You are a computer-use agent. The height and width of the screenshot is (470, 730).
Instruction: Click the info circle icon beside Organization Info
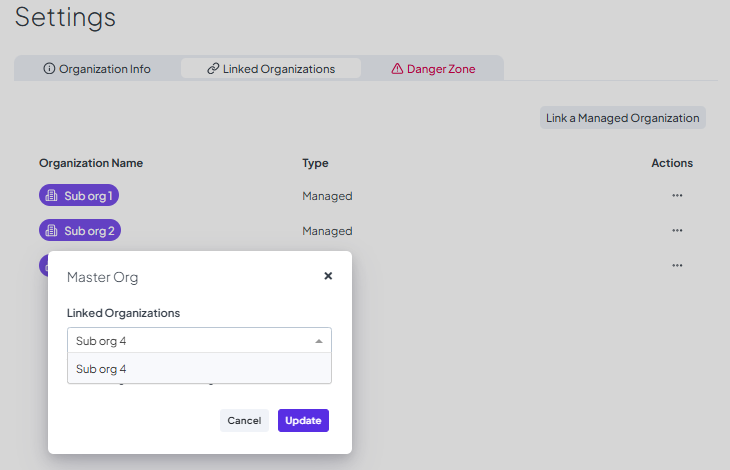49,69
